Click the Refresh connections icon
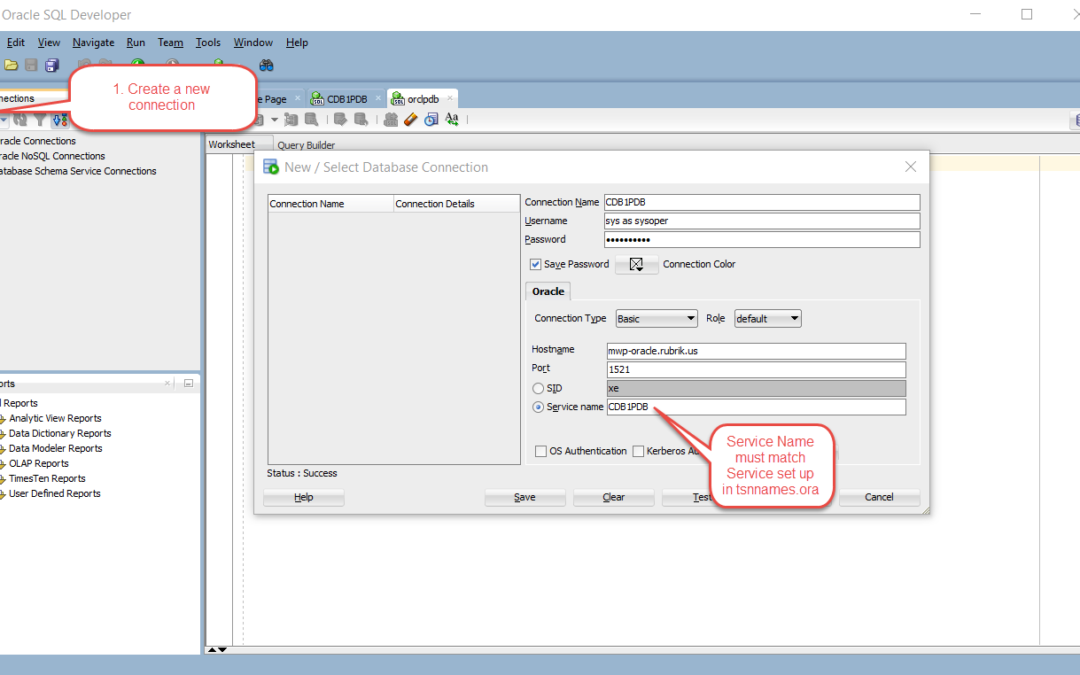 click(20, 120)
